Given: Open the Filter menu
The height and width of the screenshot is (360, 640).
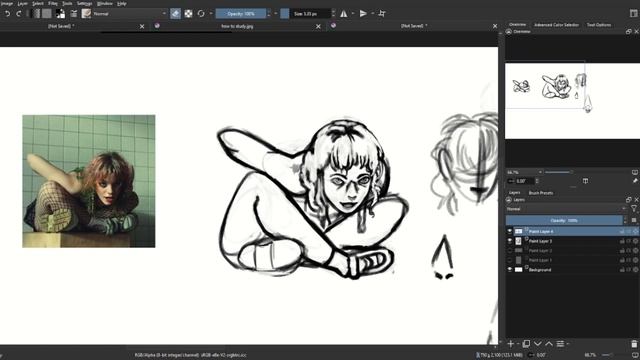Looking at the screenshot, I should click(53, 3).
